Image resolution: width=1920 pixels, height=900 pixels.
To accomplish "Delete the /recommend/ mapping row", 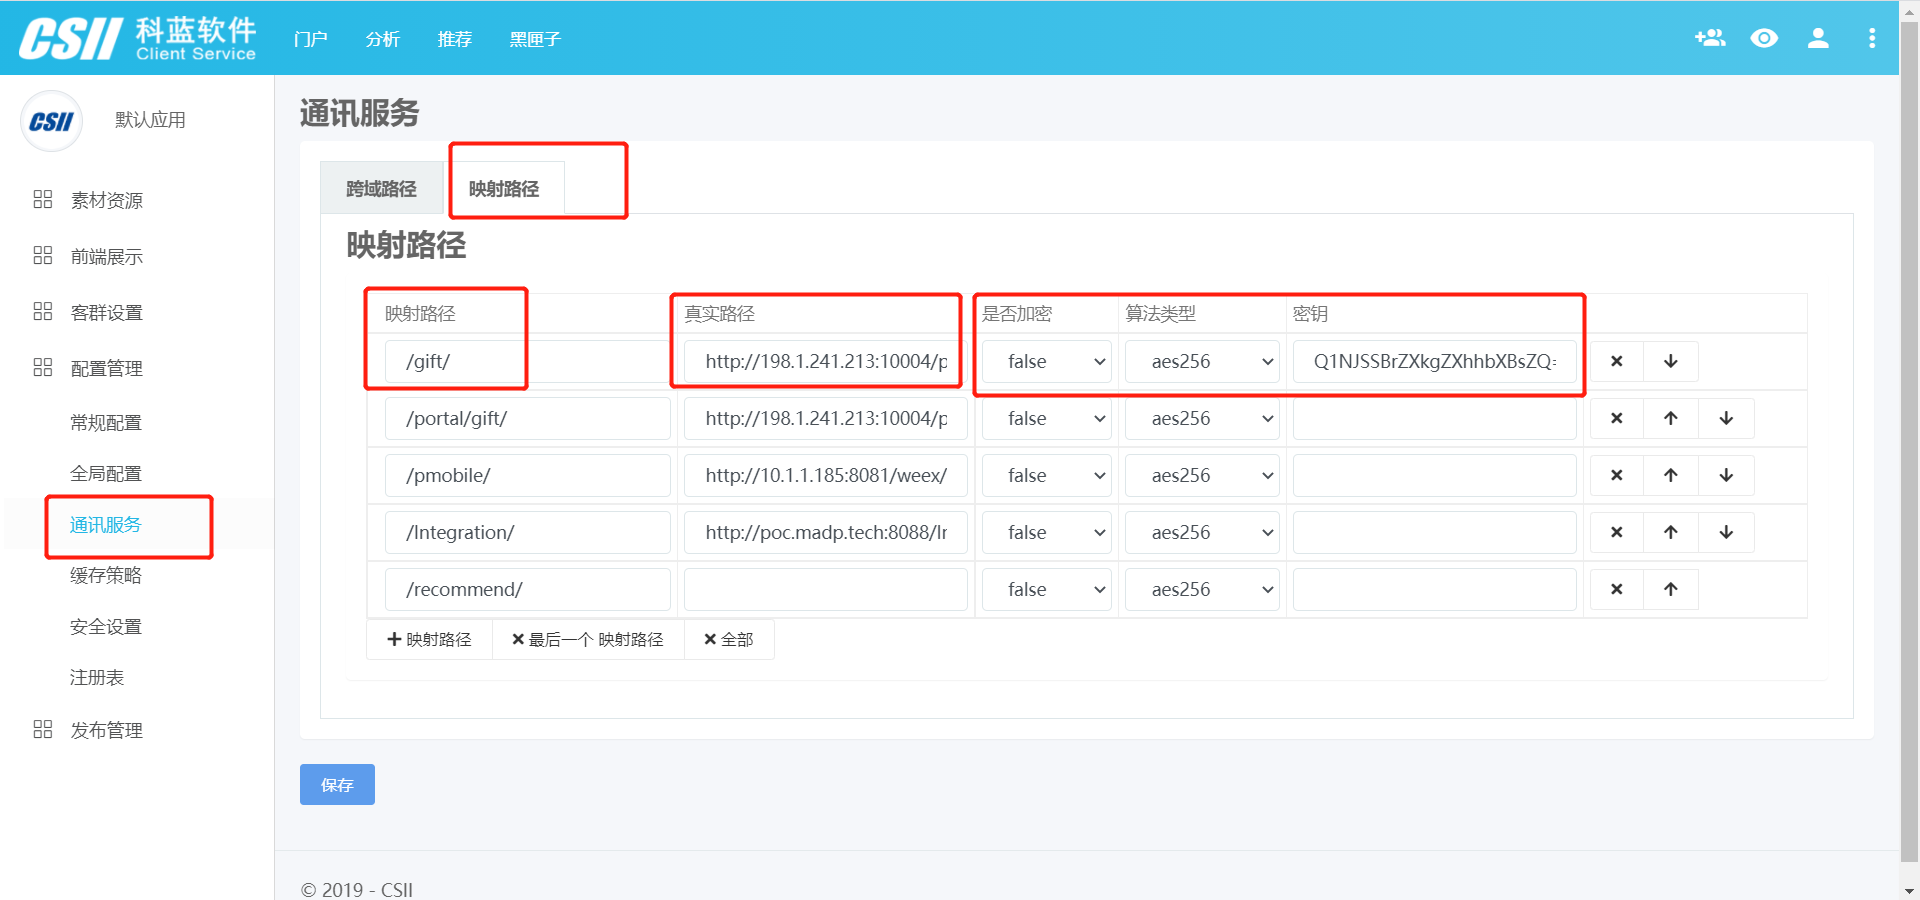I will pyautogui.click(x=1617, y=589).
